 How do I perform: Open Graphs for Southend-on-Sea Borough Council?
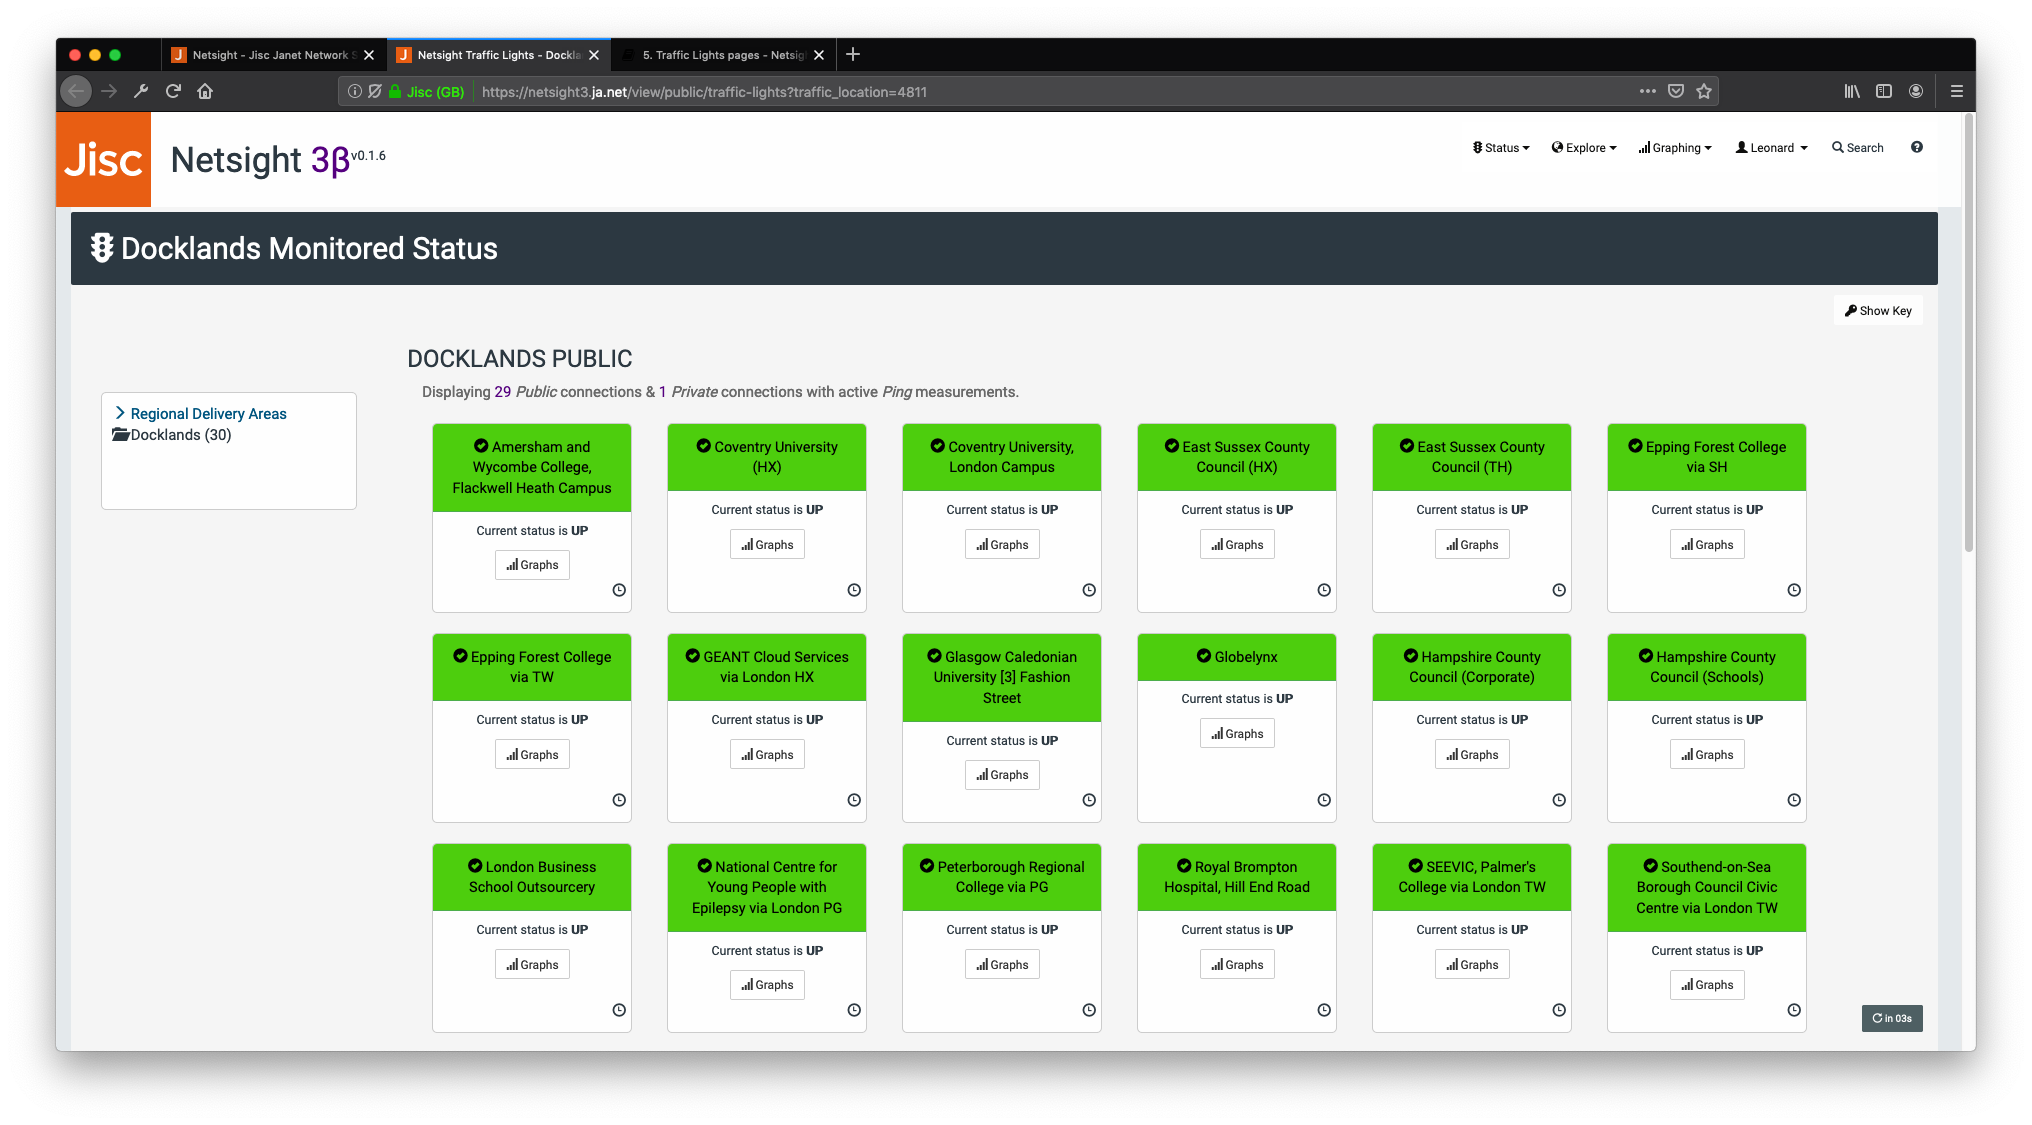[1707, 985]
